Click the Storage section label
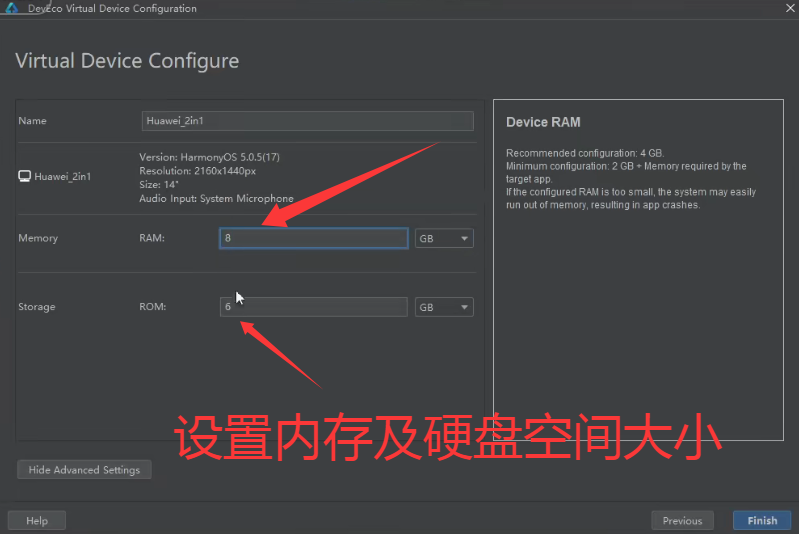799x534 pixels. tap(37, 307)
